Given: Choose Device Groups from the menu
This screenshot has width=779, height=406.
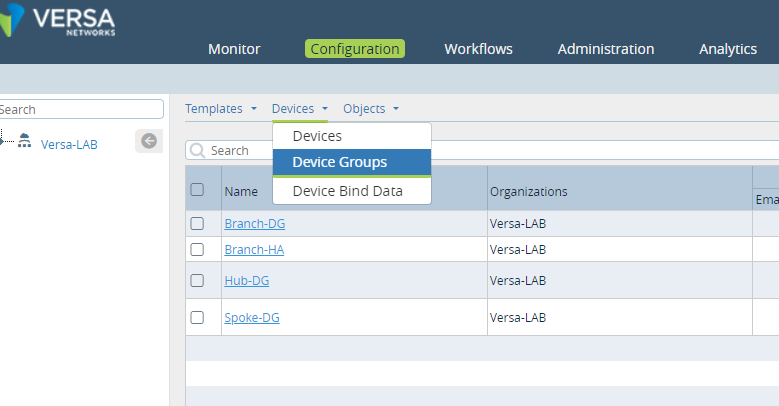Looking at the screenshot, I should tap(339, 162).
